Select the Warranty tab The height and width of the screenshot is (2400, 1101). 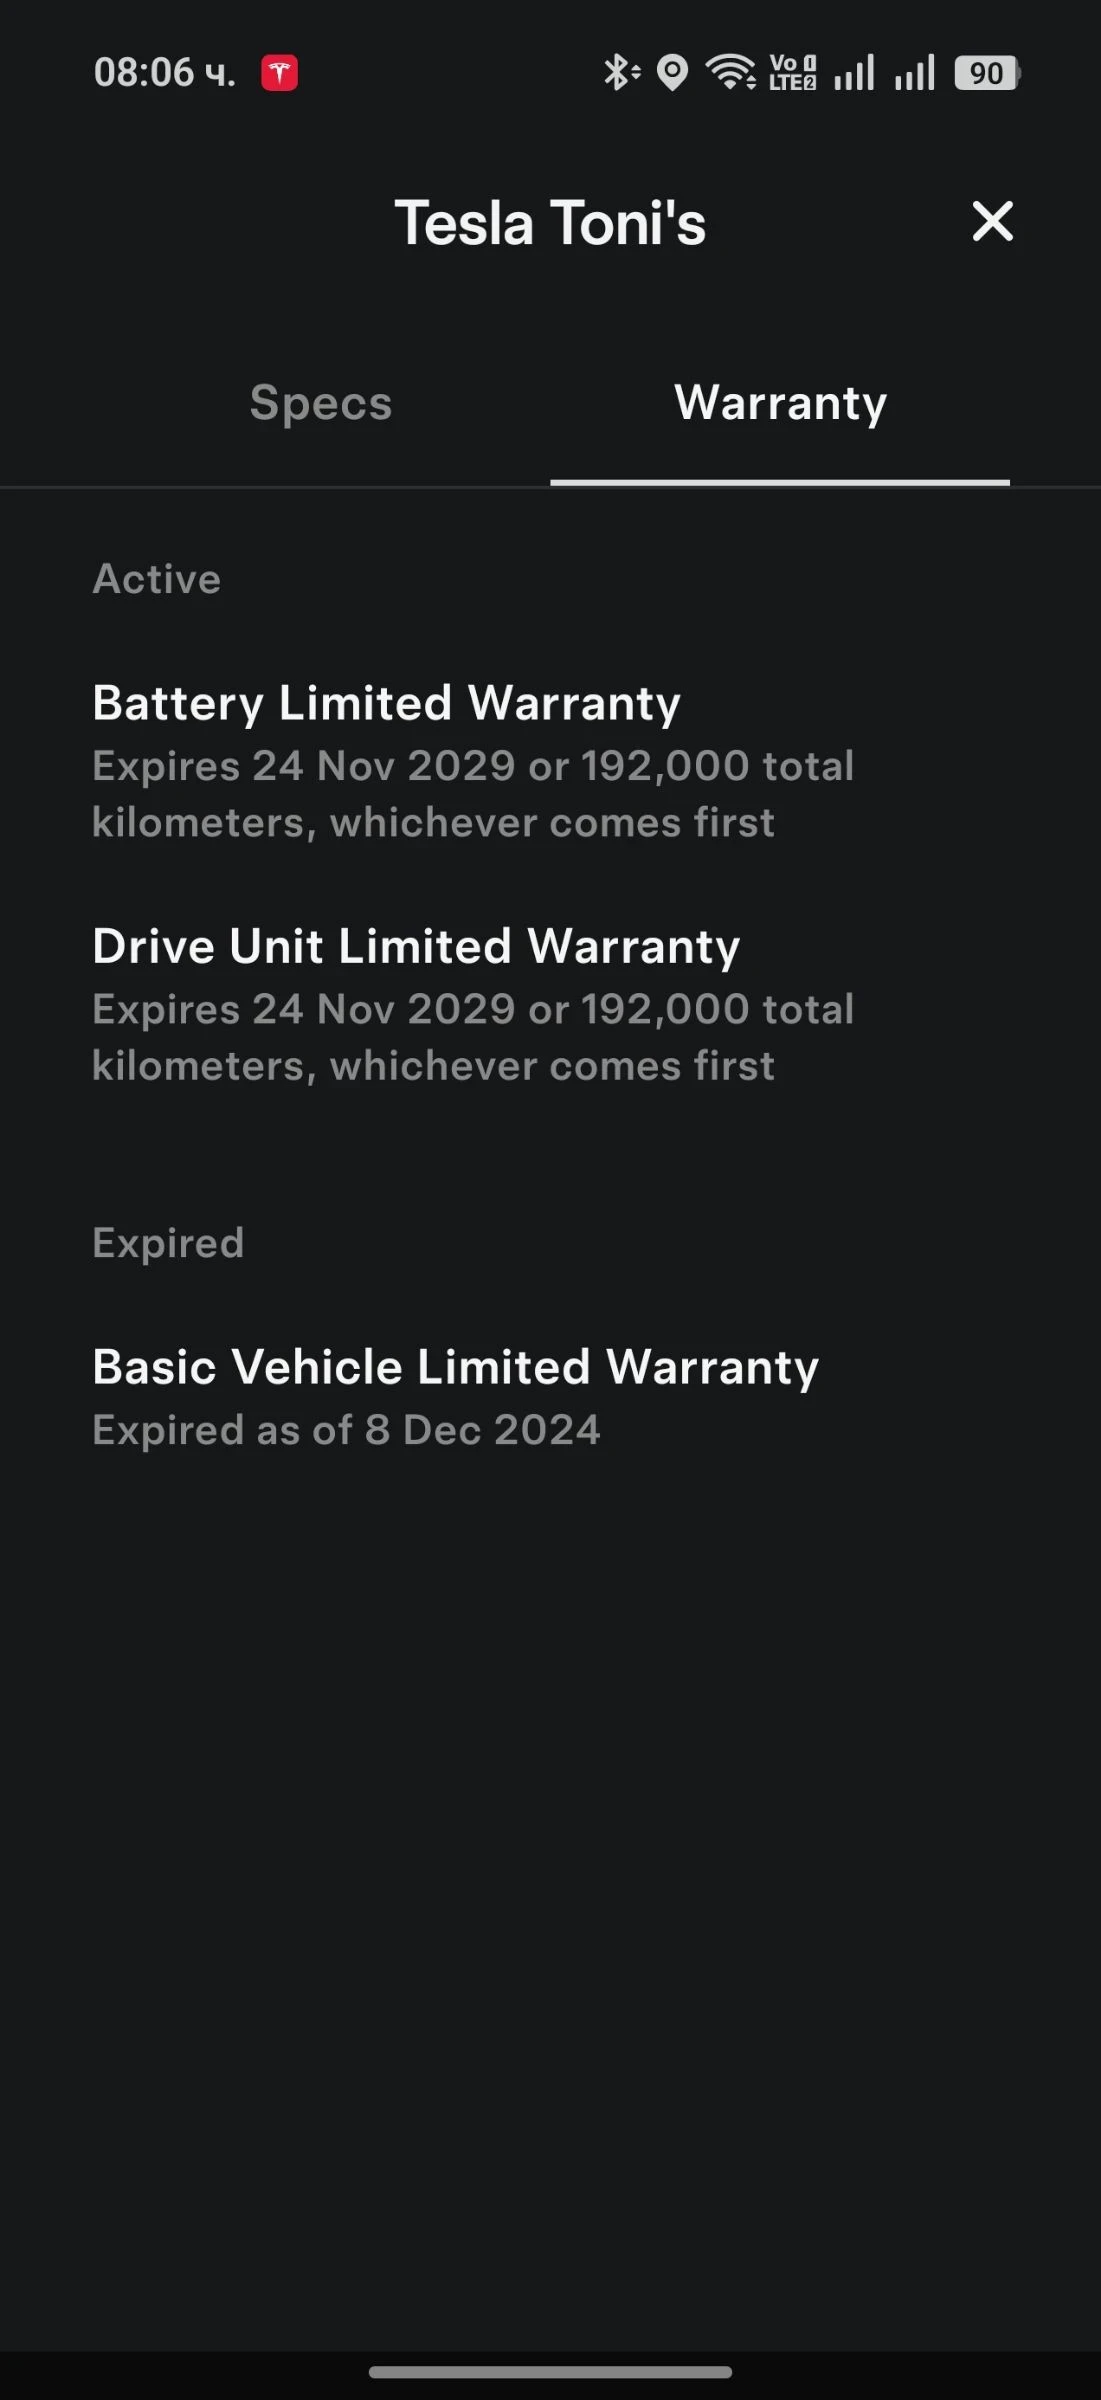[780, 403]
